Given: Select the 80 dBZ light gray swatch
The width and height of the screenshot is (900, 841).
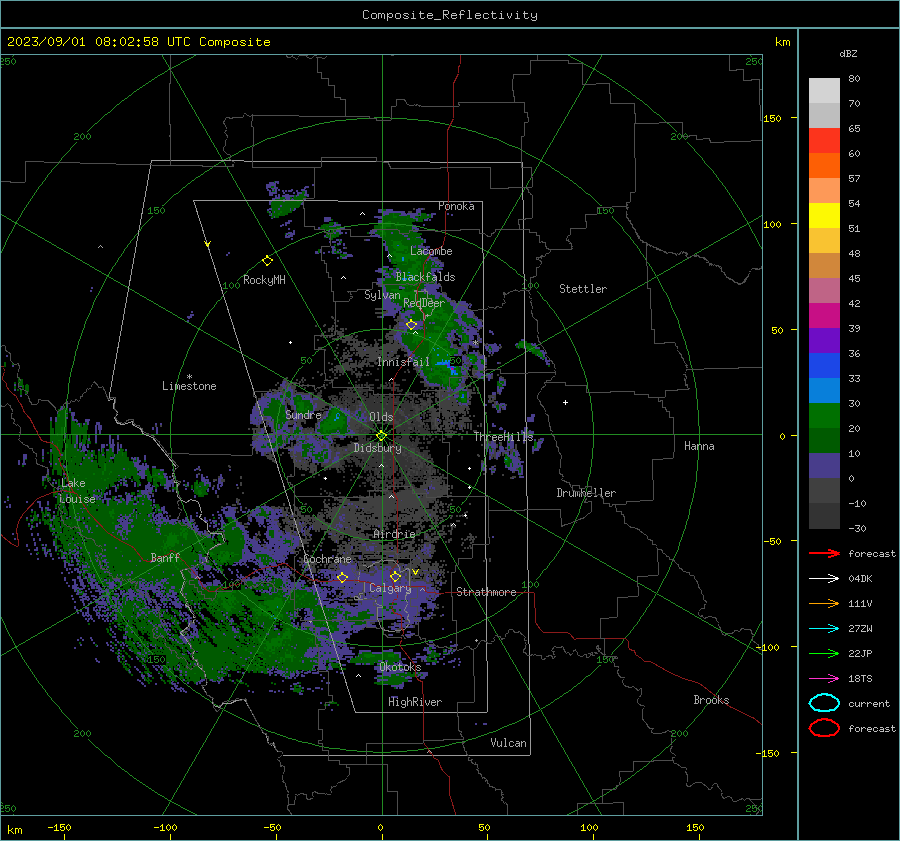Looking at the screenshot, I should click(x=824, y=90).
